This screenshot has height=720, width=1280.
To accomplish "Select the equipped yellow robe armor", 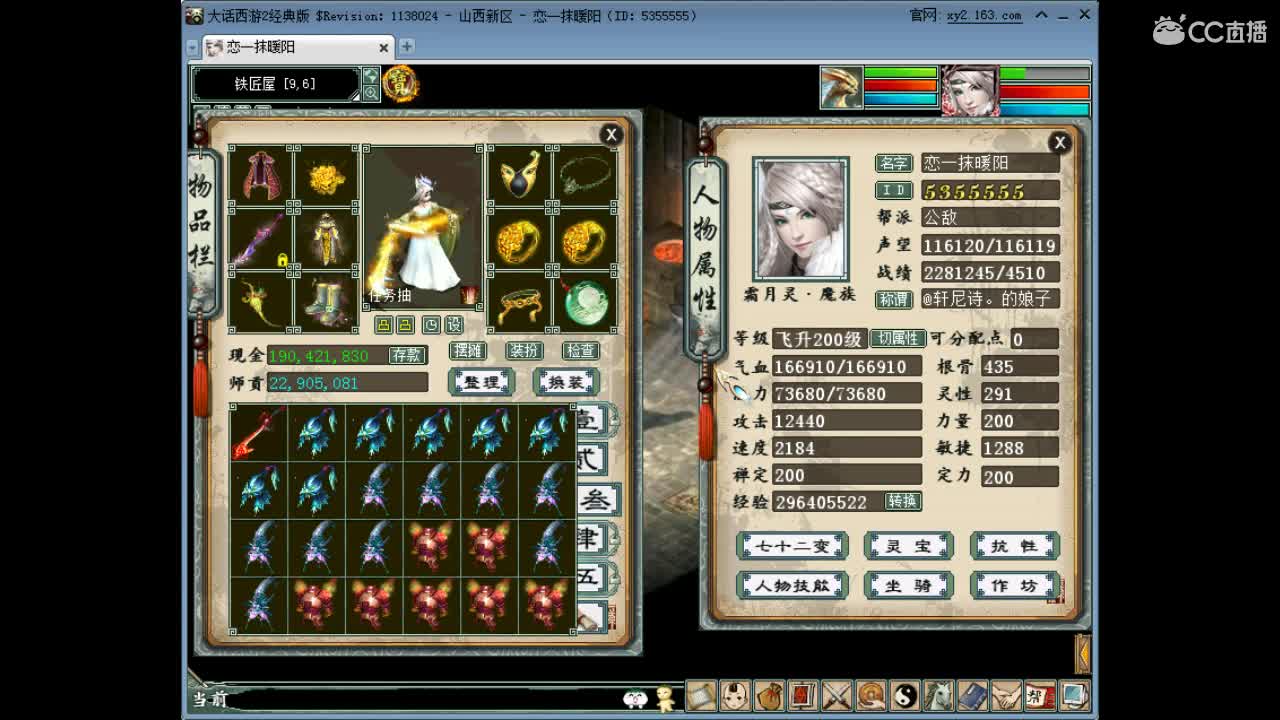I will pyautogui.click(x=326, y=240).
